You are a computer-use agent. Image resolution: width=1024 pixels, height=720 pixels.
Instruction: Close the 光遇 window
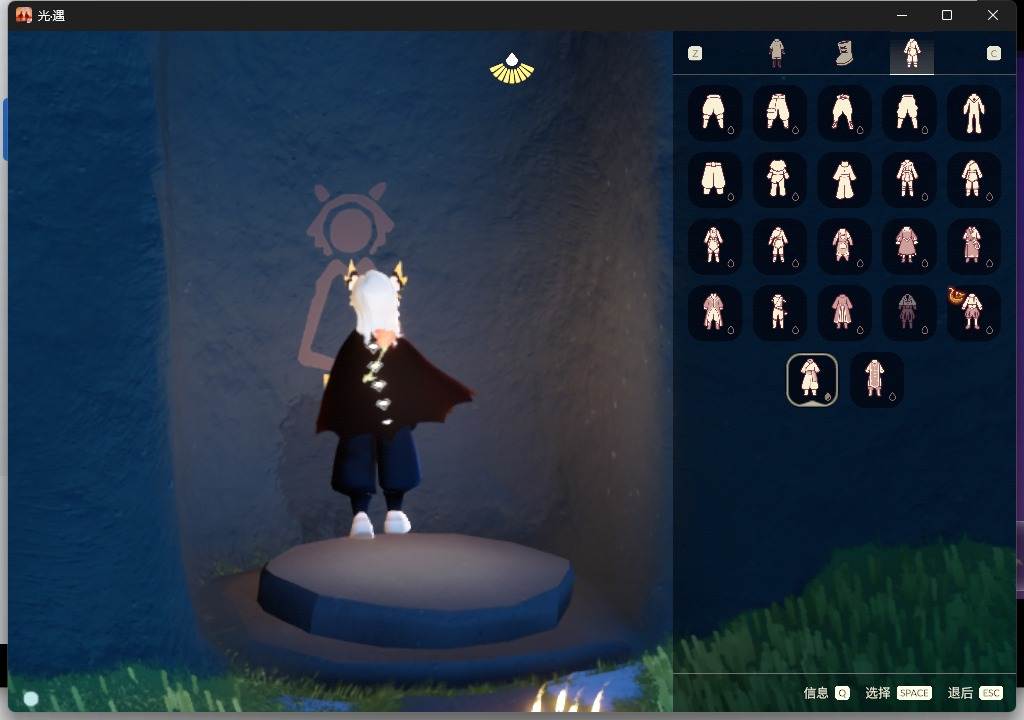pyautogui.click(x=993, y=15)
